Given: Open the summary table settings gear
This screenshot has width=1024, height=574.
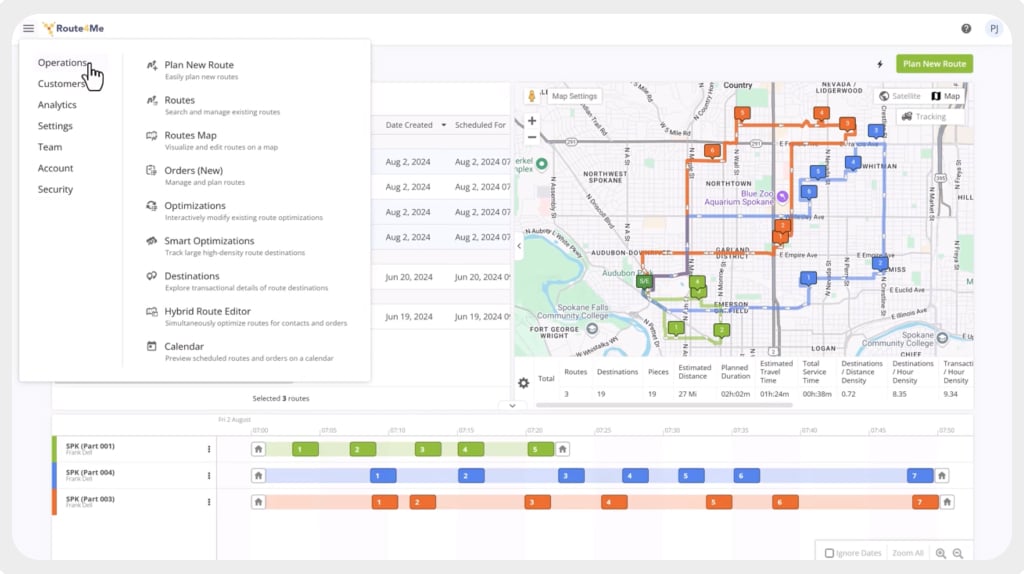Looking at the screenshot, I should pos(524,383).
